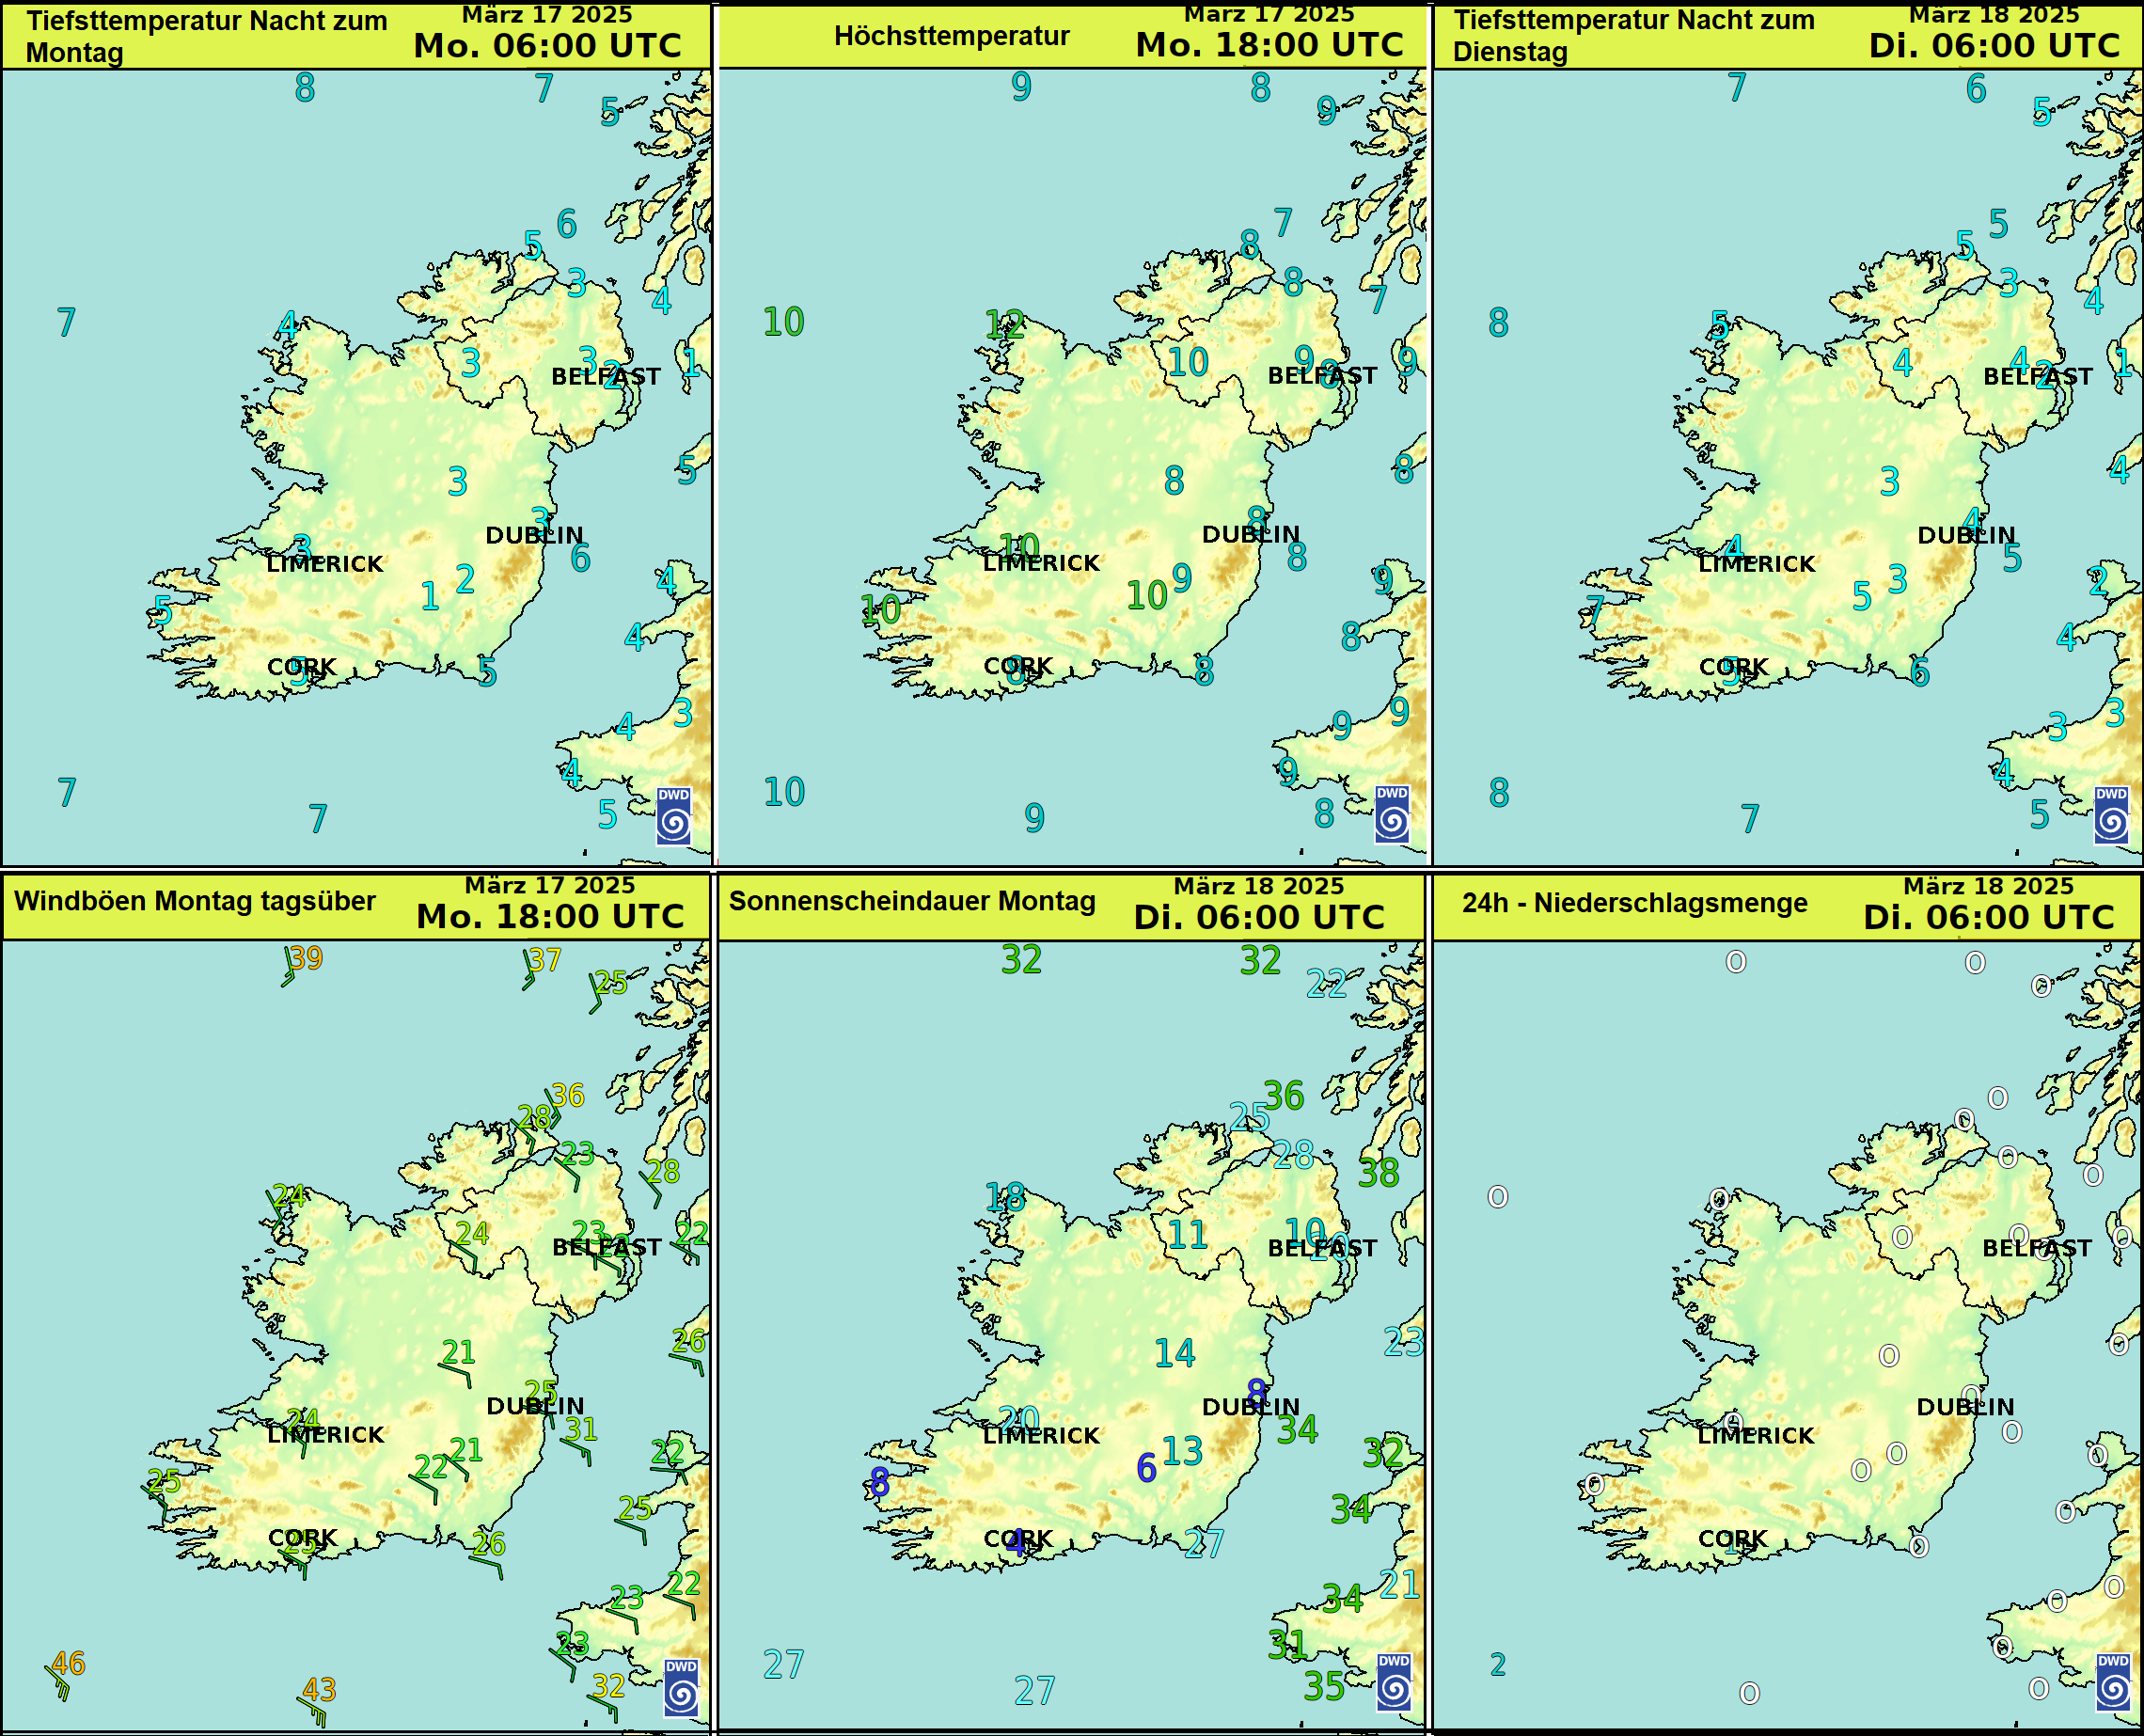2144x1736 pixels.
Task: Click 'März 18 2025' date in Niederschlagsmenge header
Action: tap(1989, 886)
